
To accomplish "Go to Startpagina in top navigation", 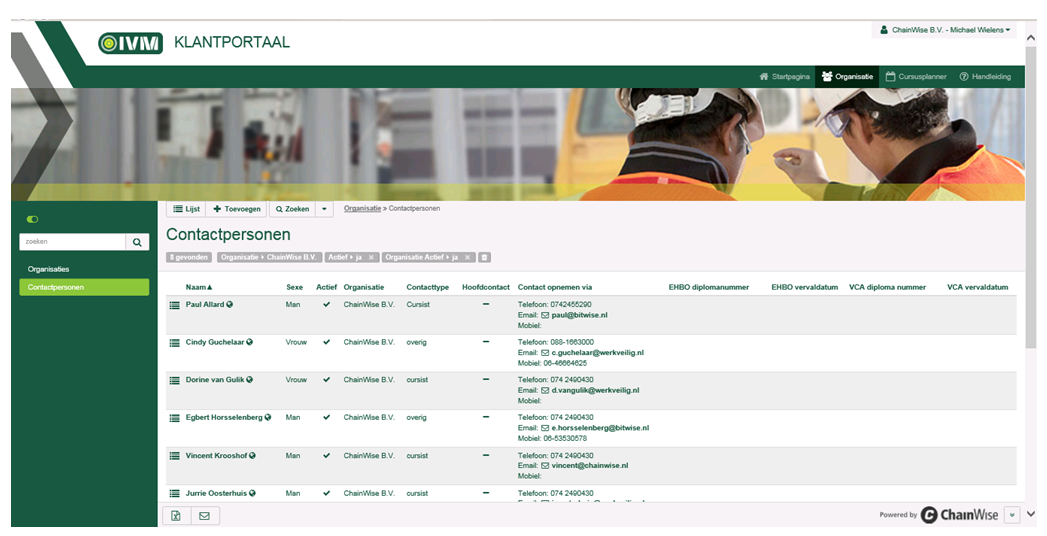I will pyautogui.click(x=785, y=77).
